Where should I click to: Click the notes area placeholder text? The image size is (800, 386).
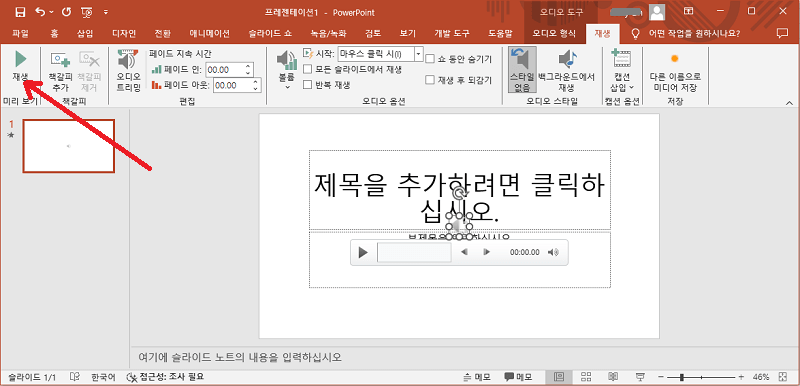(240, 357)
